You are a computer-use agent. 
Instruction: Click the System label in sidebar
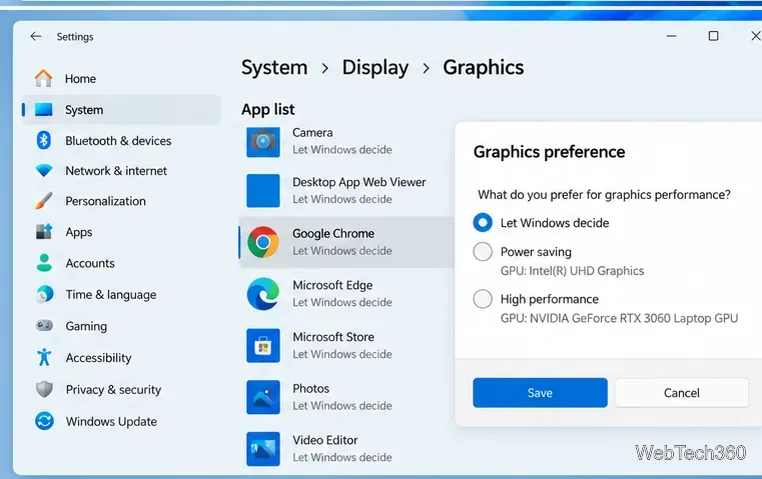[x=84, y=110]
